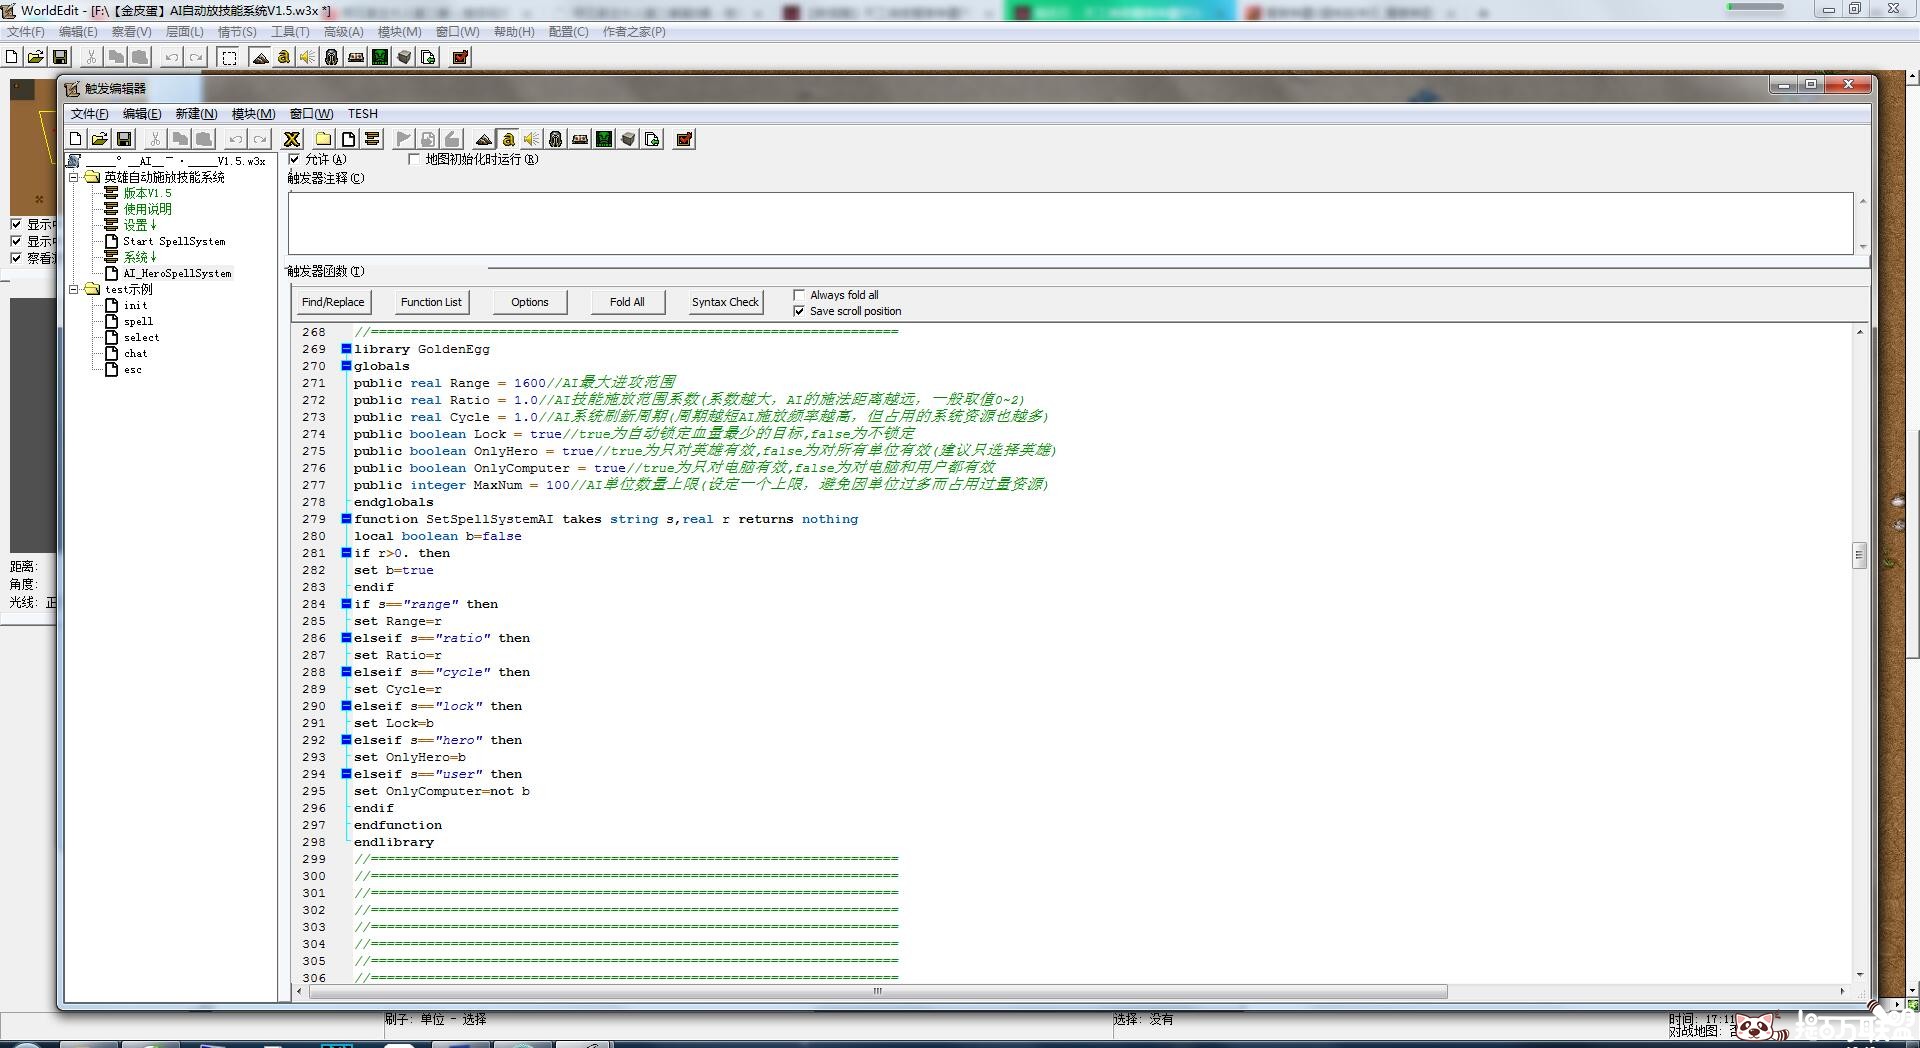Screen dimensions: 1920x1048
Task: Click the Function List button
Action: [x=431, y=302]
